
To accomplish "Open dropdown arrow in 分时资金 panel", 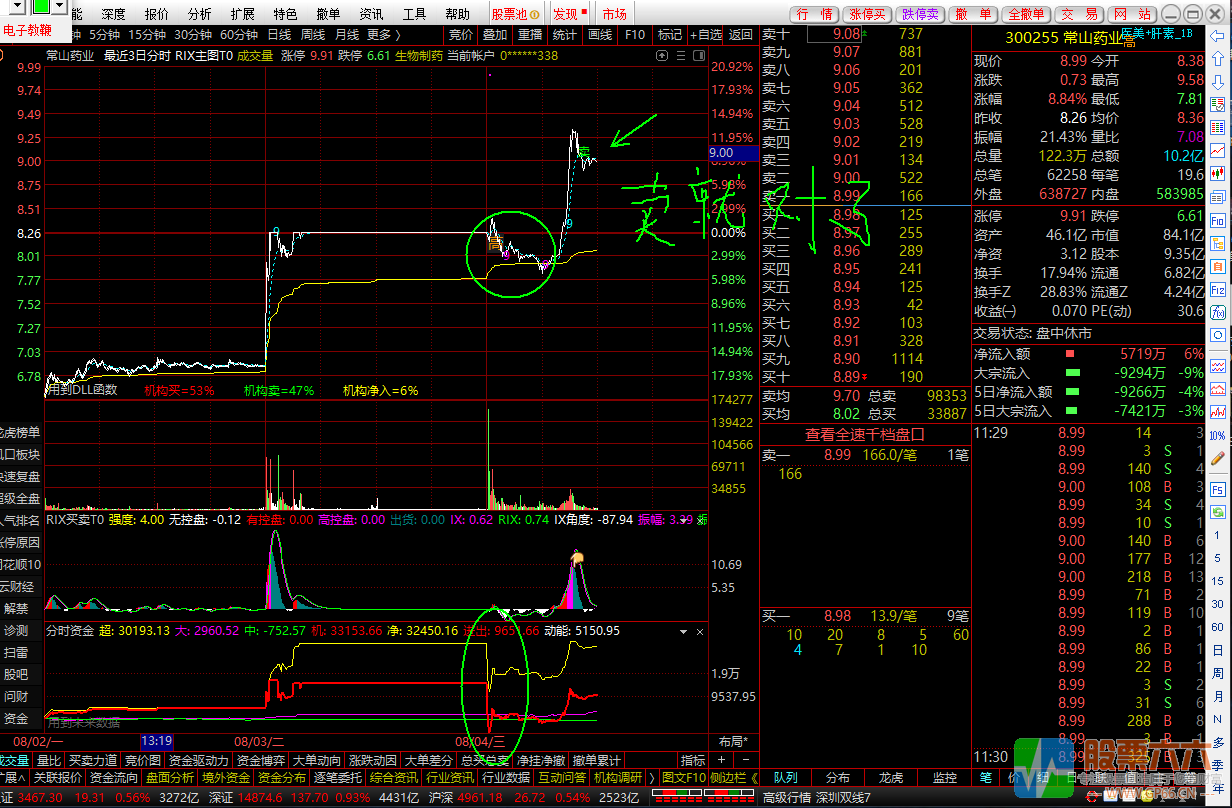I will [683, 632].
